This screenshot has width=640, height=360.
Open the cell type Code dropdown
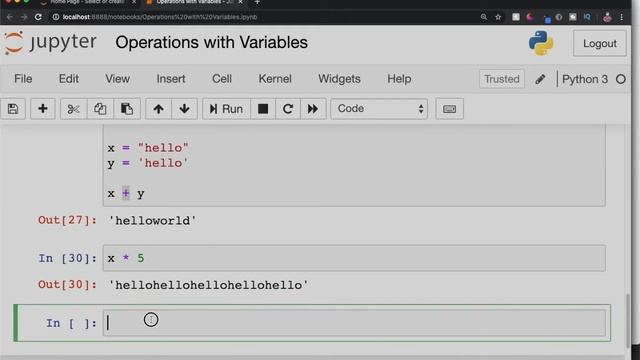pyautogui.click(x=379, y=109)
